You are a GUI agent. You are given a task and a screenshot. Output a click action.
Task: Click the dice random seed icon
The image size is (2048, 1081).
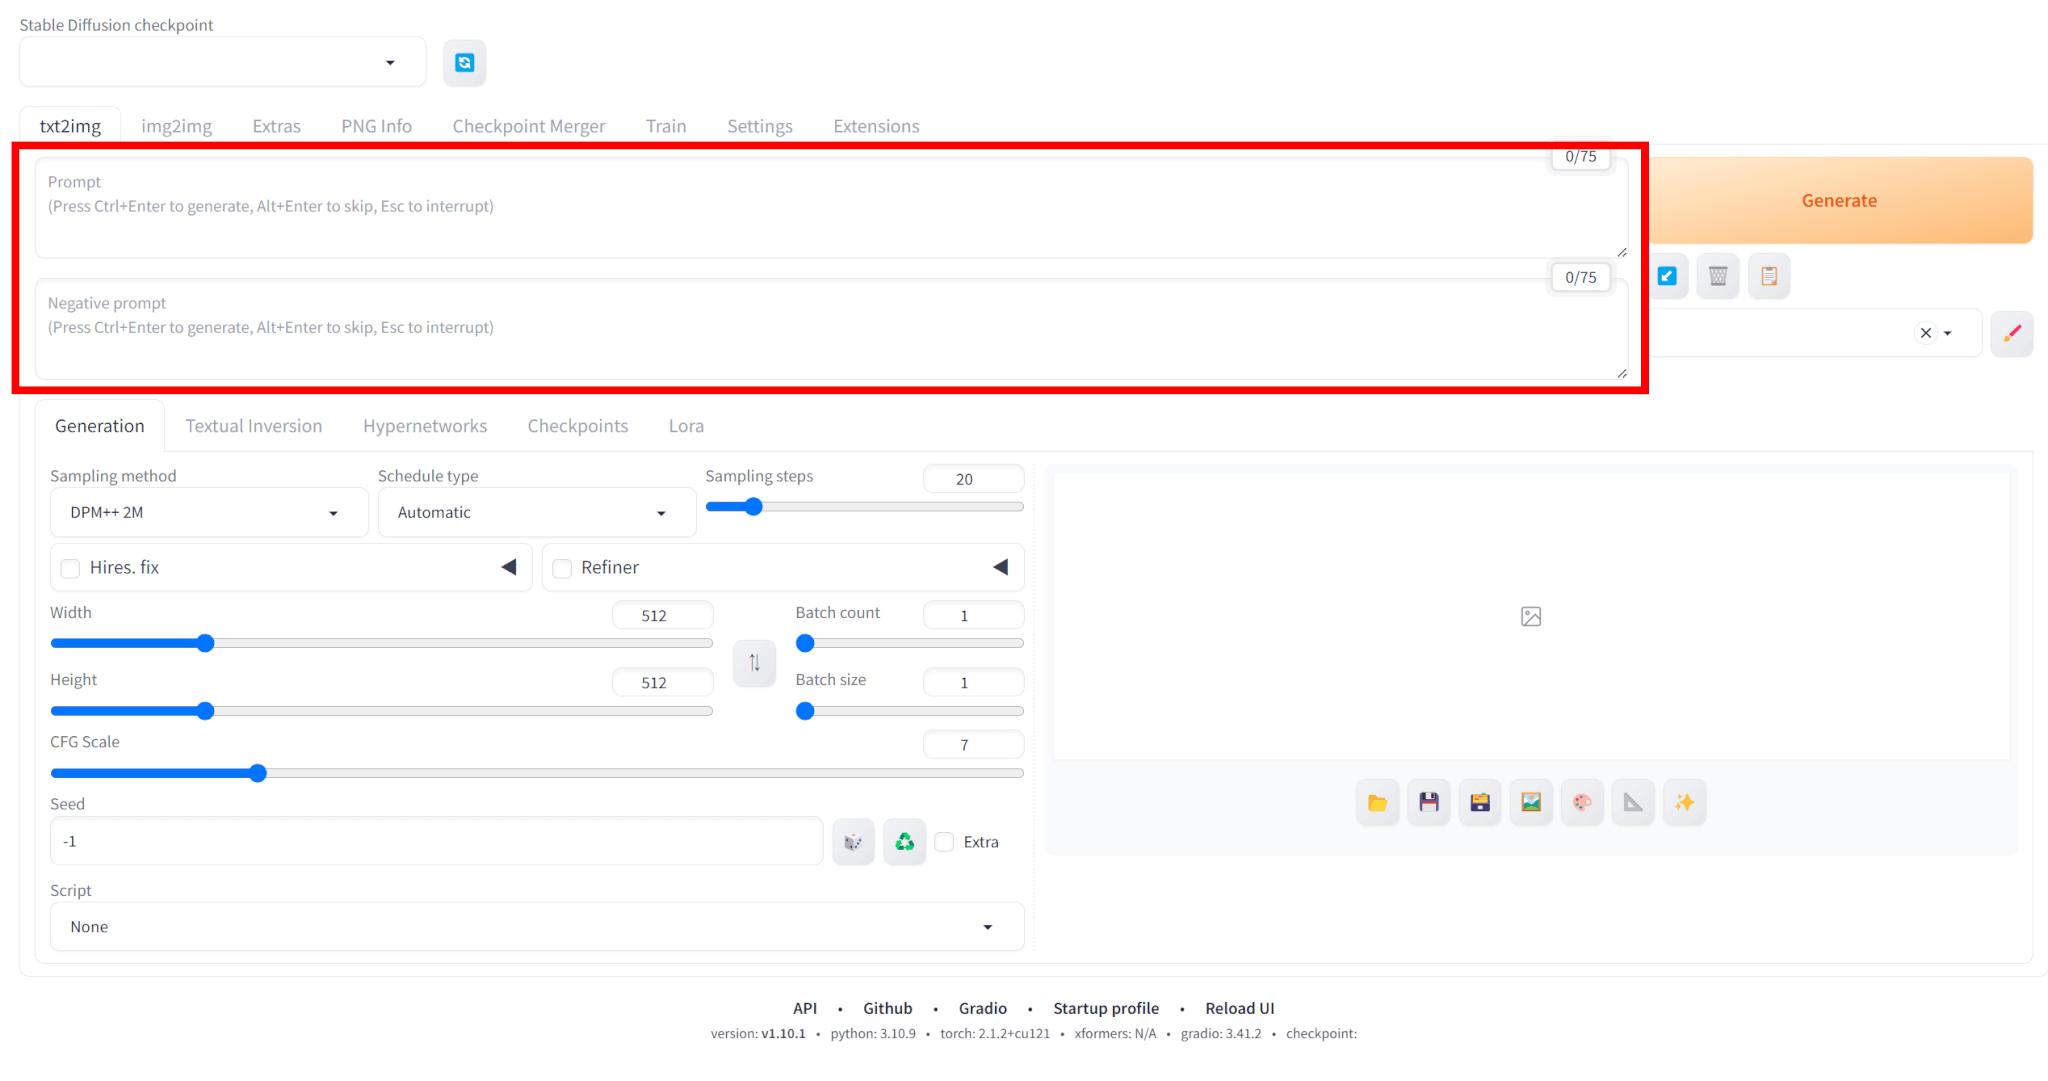(x=853, y=842)
